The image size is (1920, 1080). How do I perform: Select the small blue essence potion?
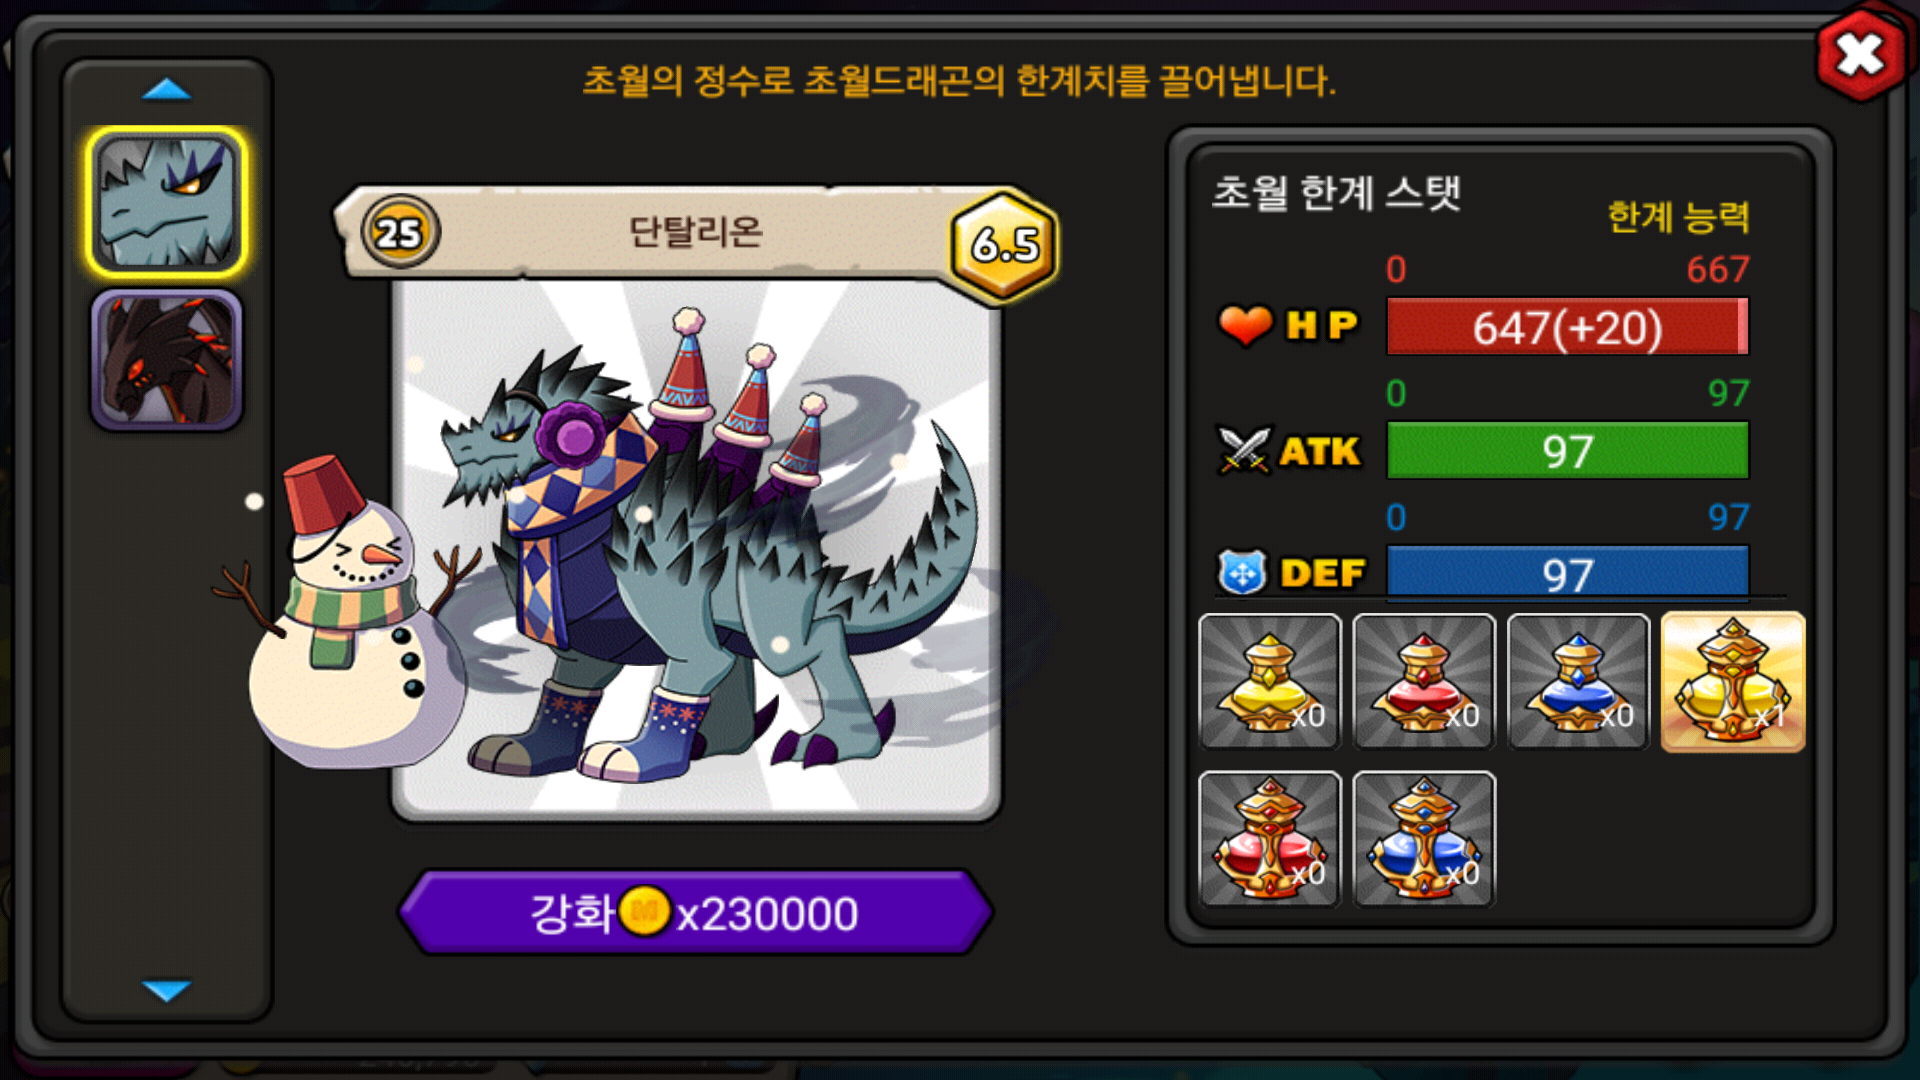pyautogui.click(x=1578, y=682)
